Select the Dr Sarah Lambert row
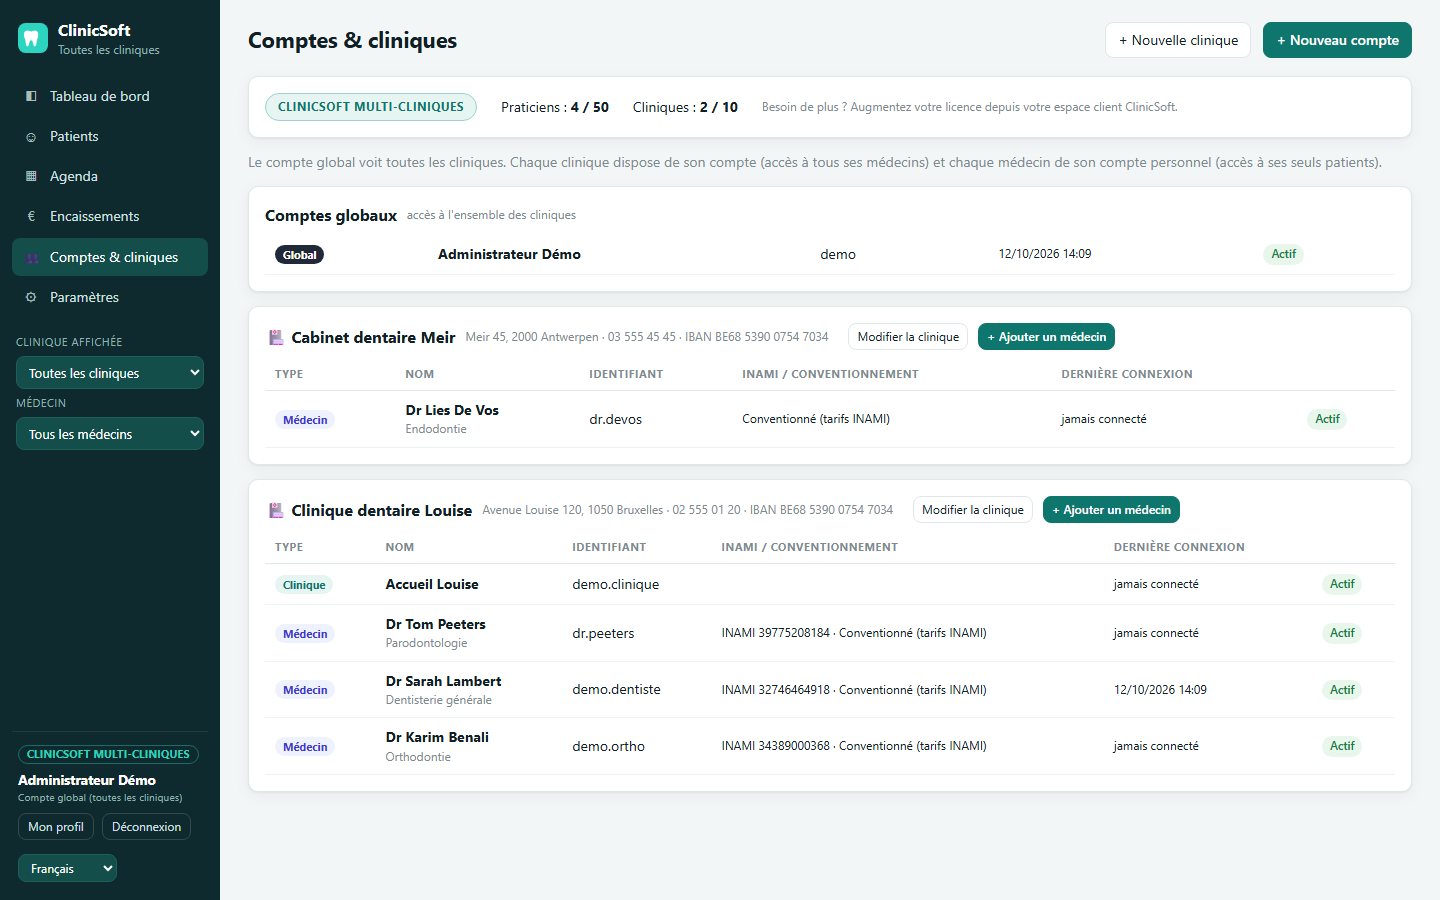The width and height of the screenshot is (1440, 900). 830,690
